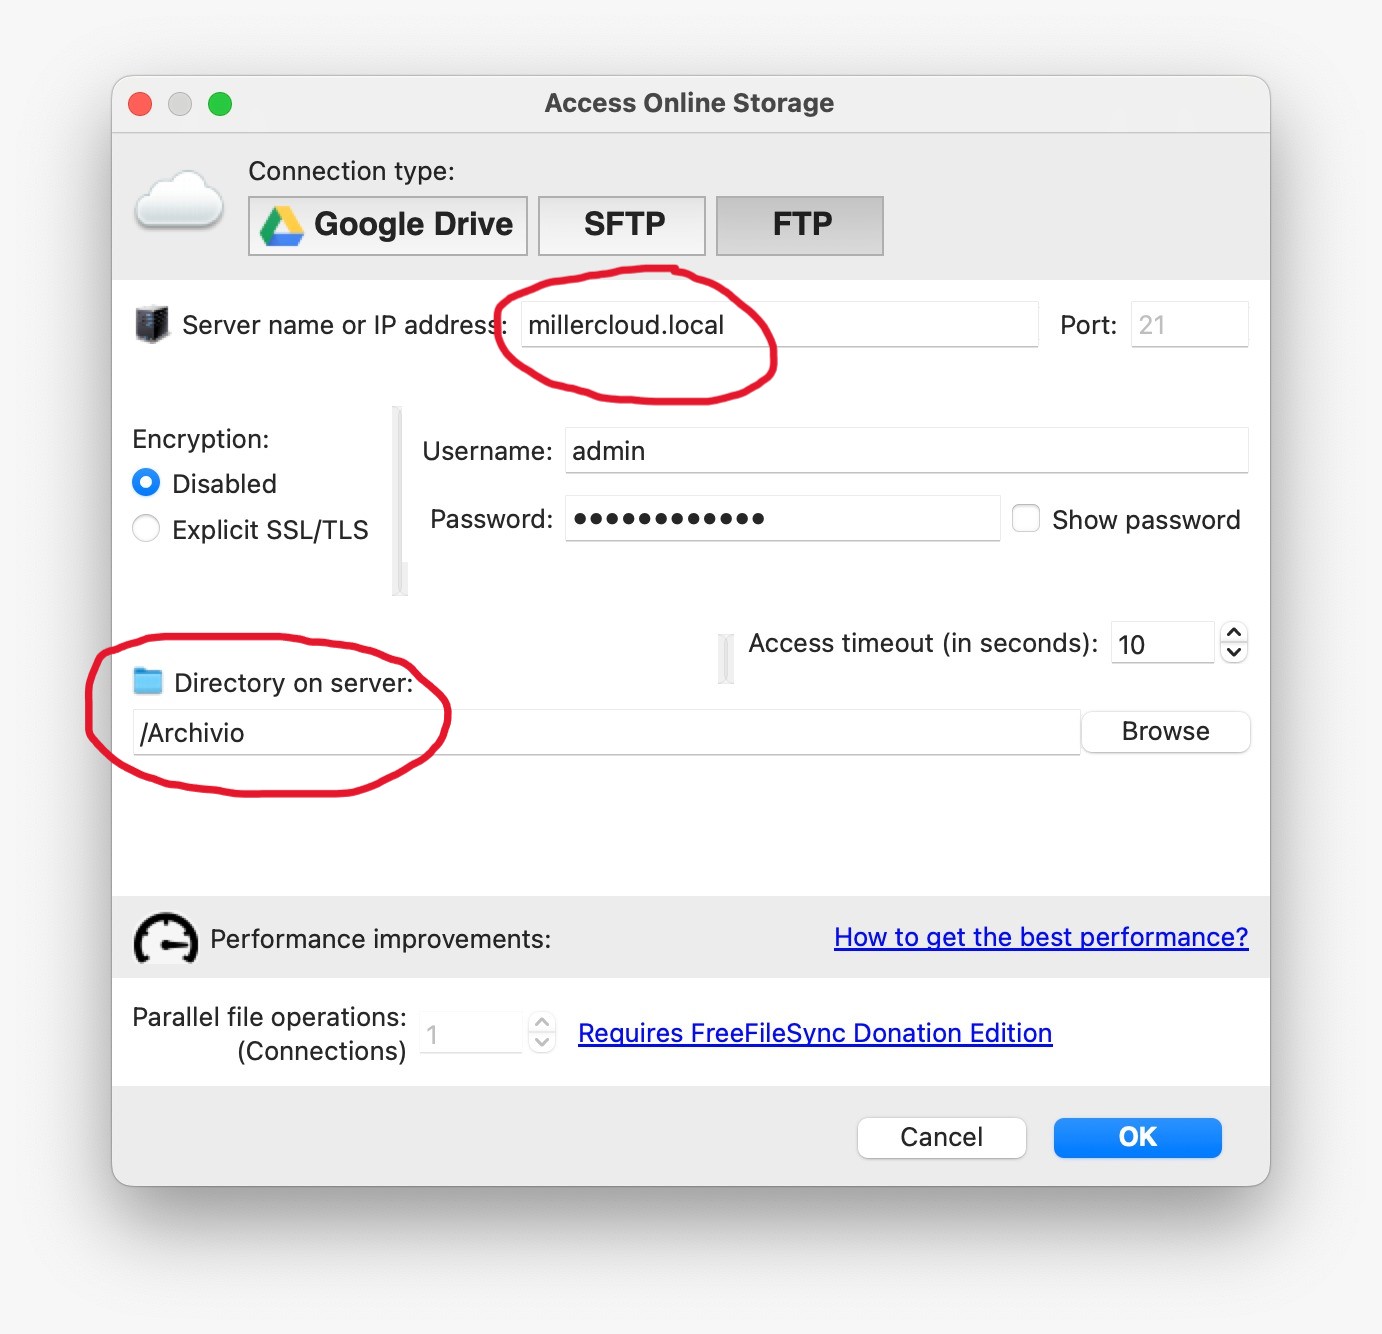The image size is (1382, 1334).
Task: Click the Parallel file operations field
Action: (x=471, y=1033)
